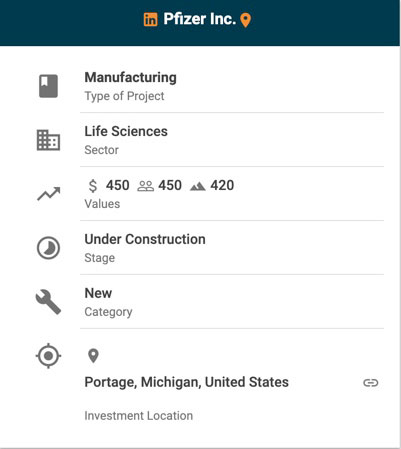The width and height of the screenshot is (401, 449).
Task: Click the Pfizer Inc. header title
Action: coord(200,19)
